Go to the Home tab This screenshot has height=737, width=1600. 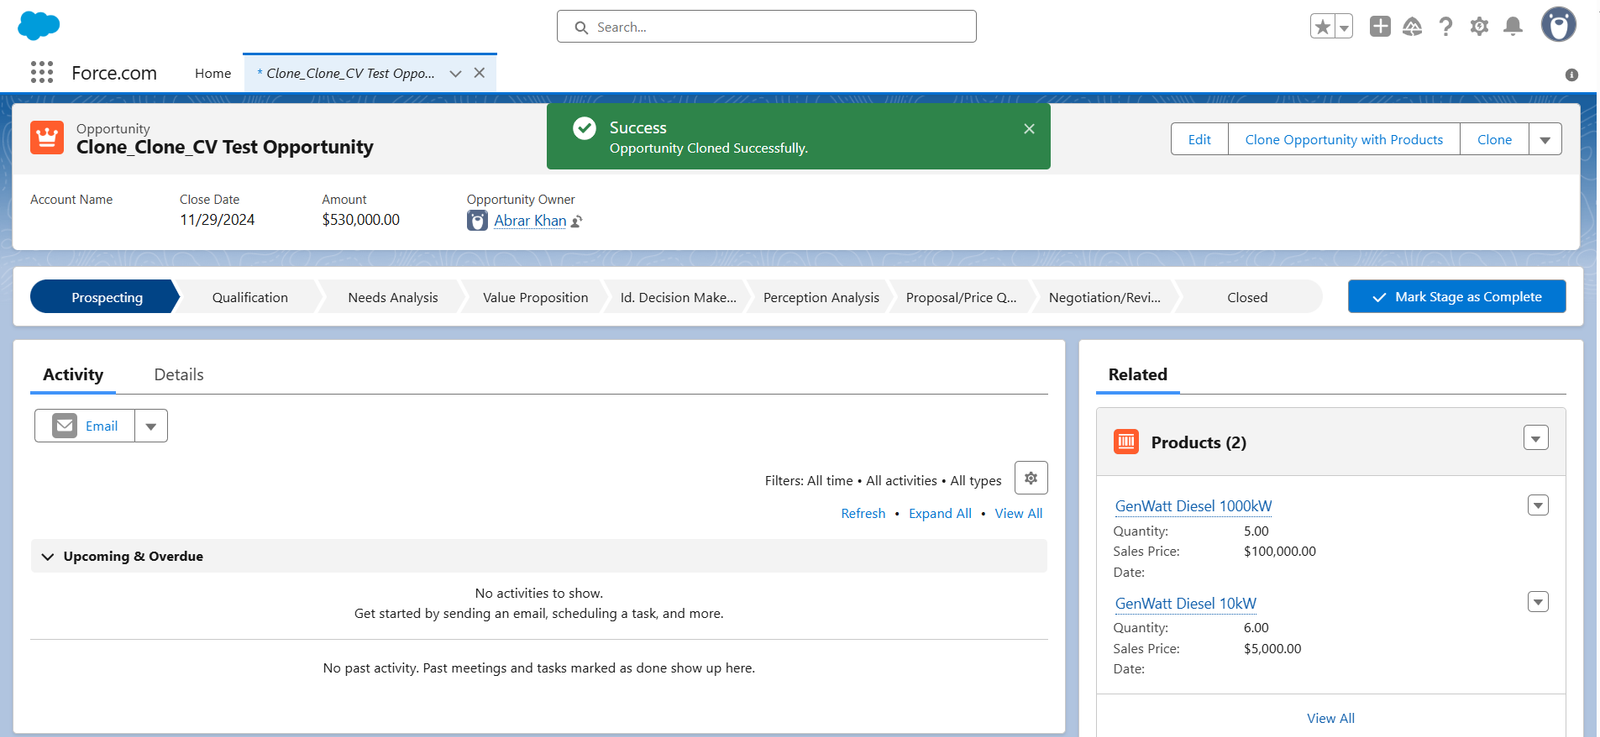[213, 73]
